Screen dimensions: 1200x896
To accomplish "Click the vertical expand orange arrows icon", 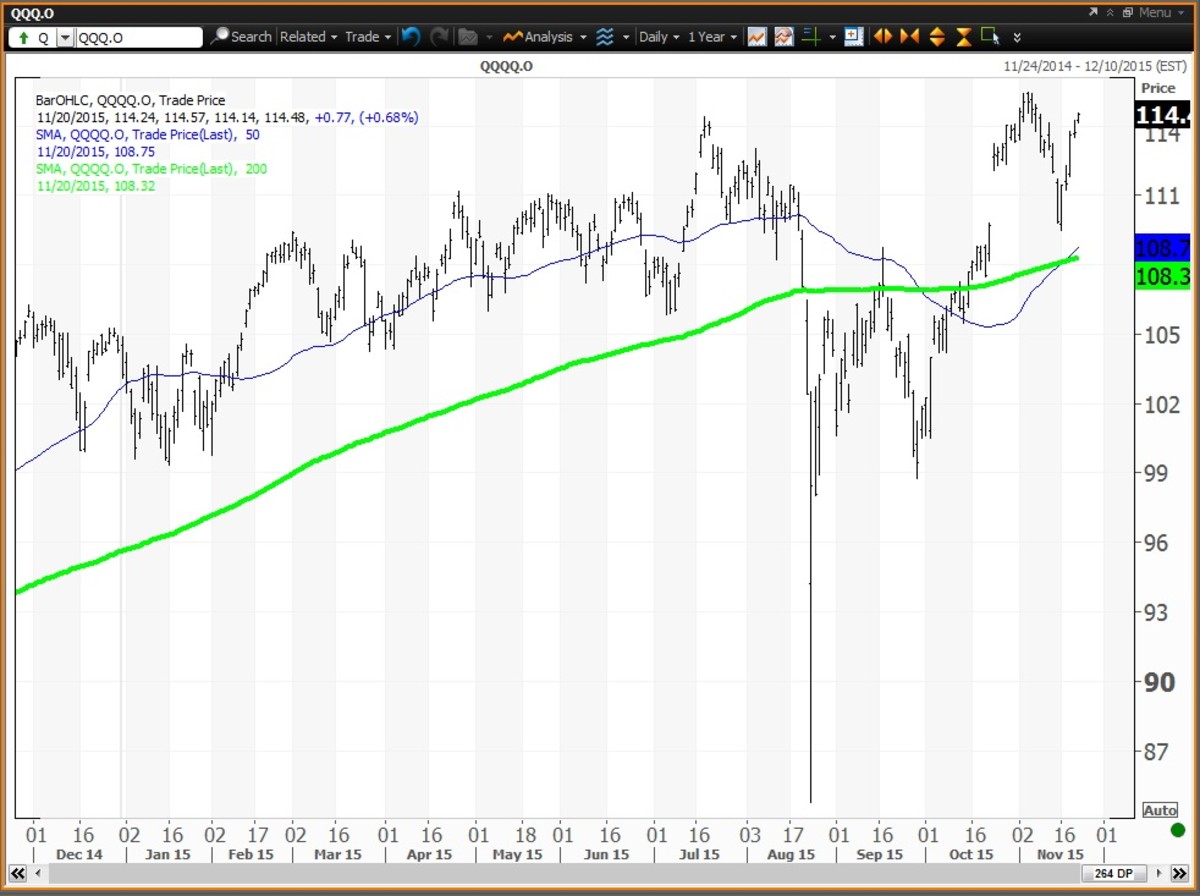I will pos(937,37).
